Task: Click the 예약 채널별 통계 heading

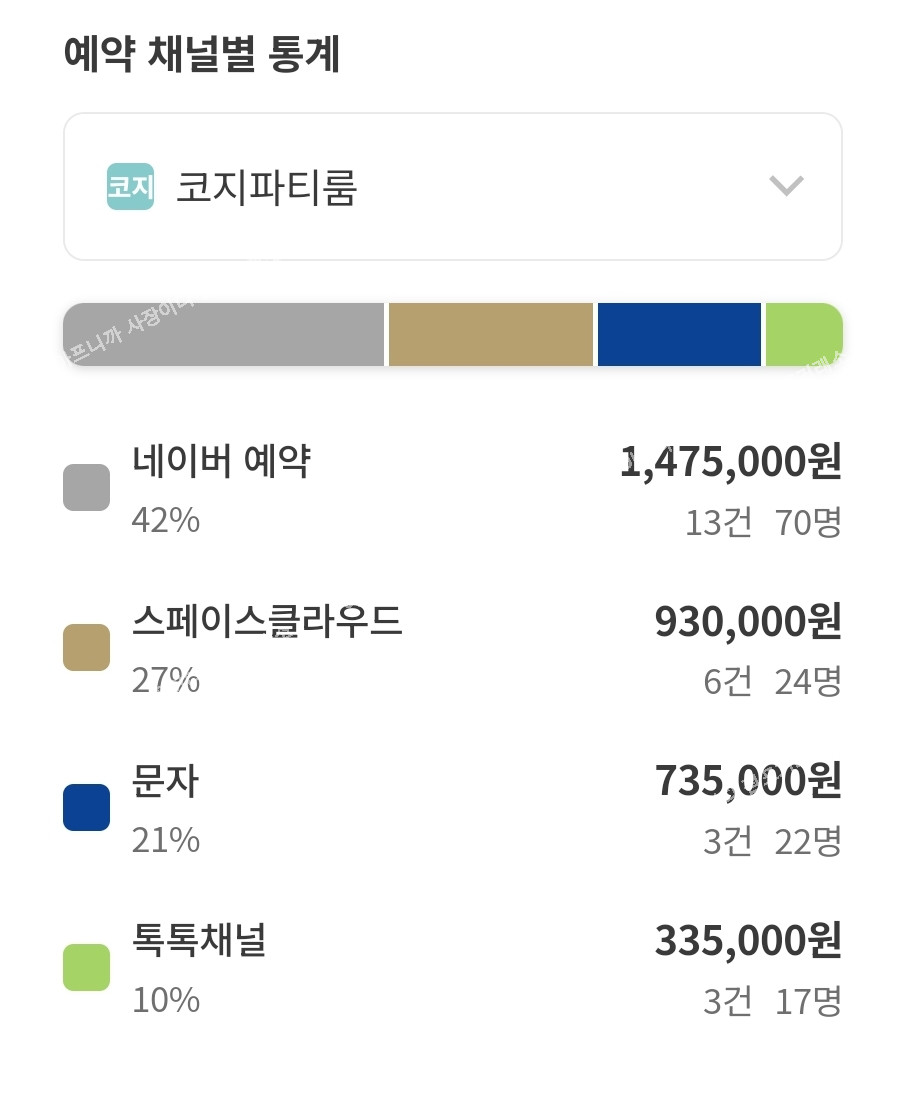Action: coord(202,56)
